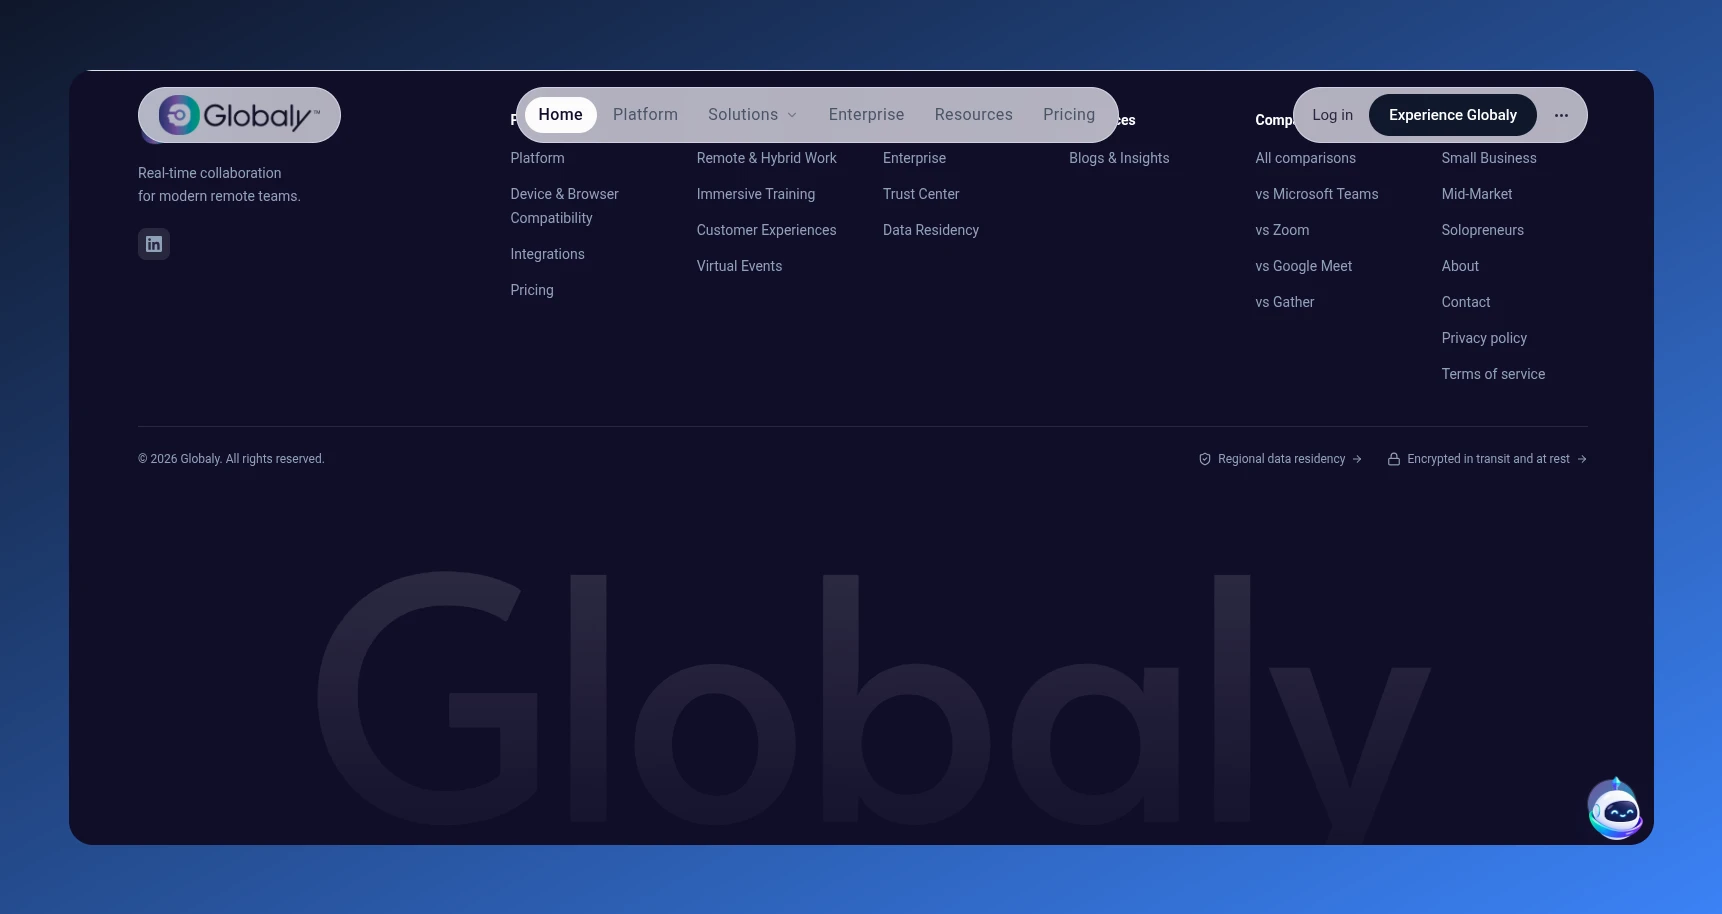The height and width of the screenshot is (914, 1722).
Task: Open Device & Browser Compatibility link
Action: [x=564, y=206]
